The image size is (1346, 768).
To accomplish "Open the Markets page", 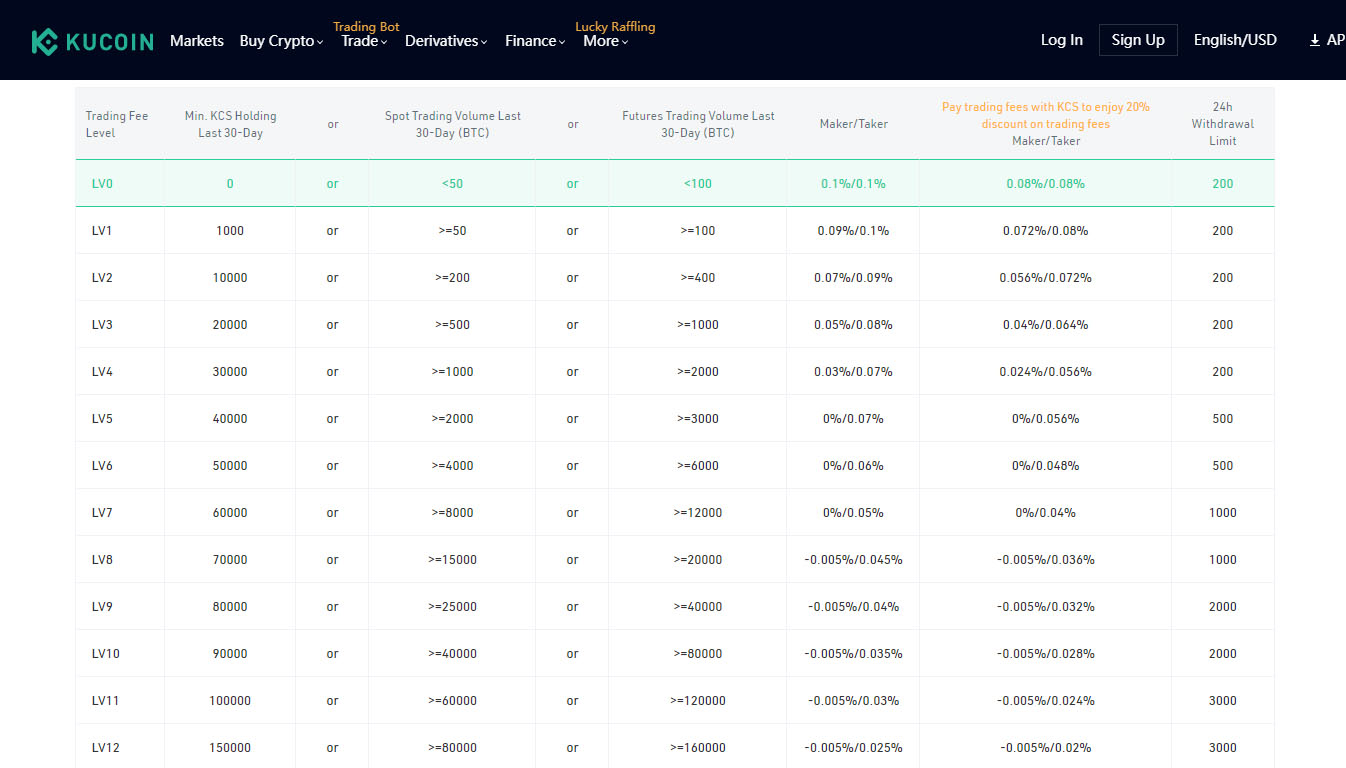I will click(197, 41).
